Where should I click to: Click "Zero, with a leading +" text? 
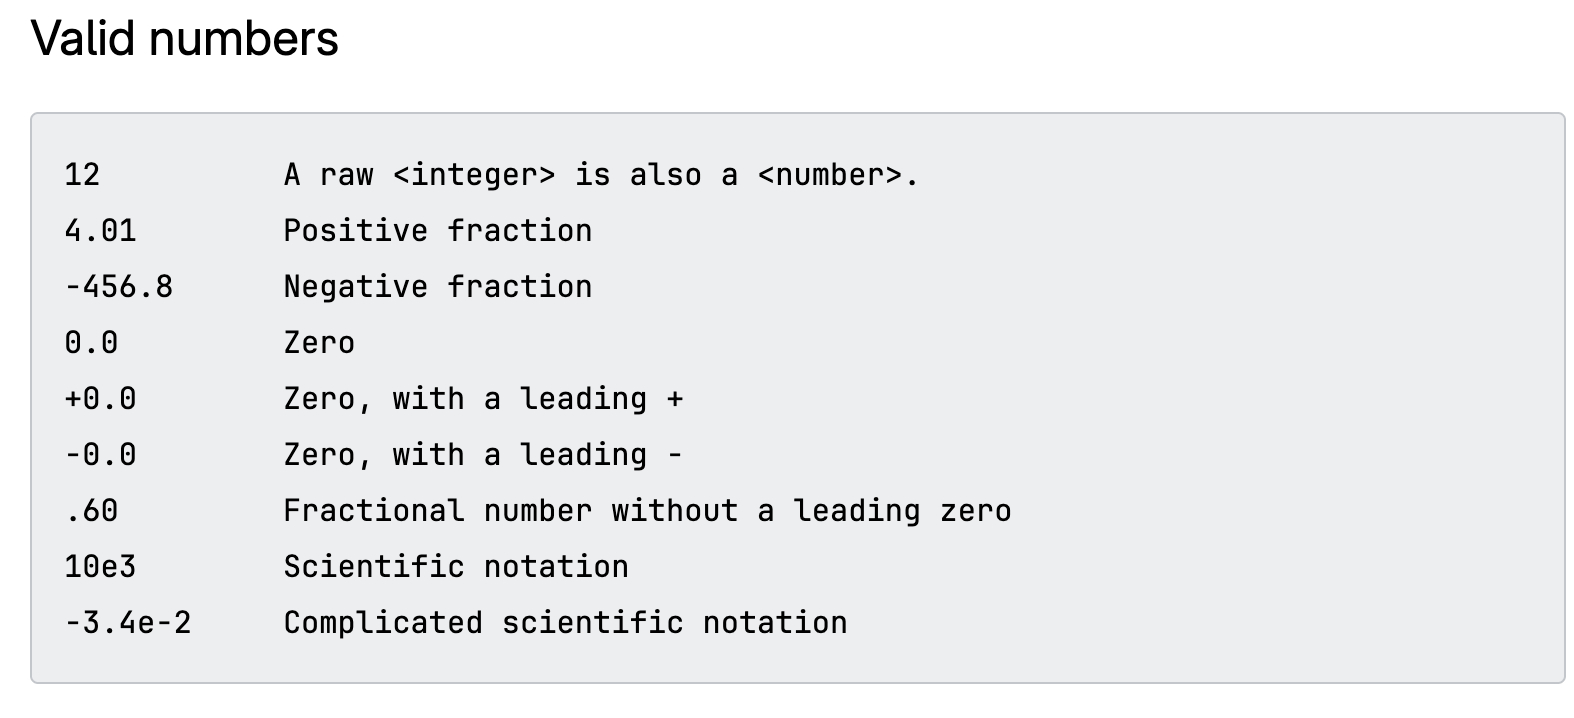click(x=483, y=399)
